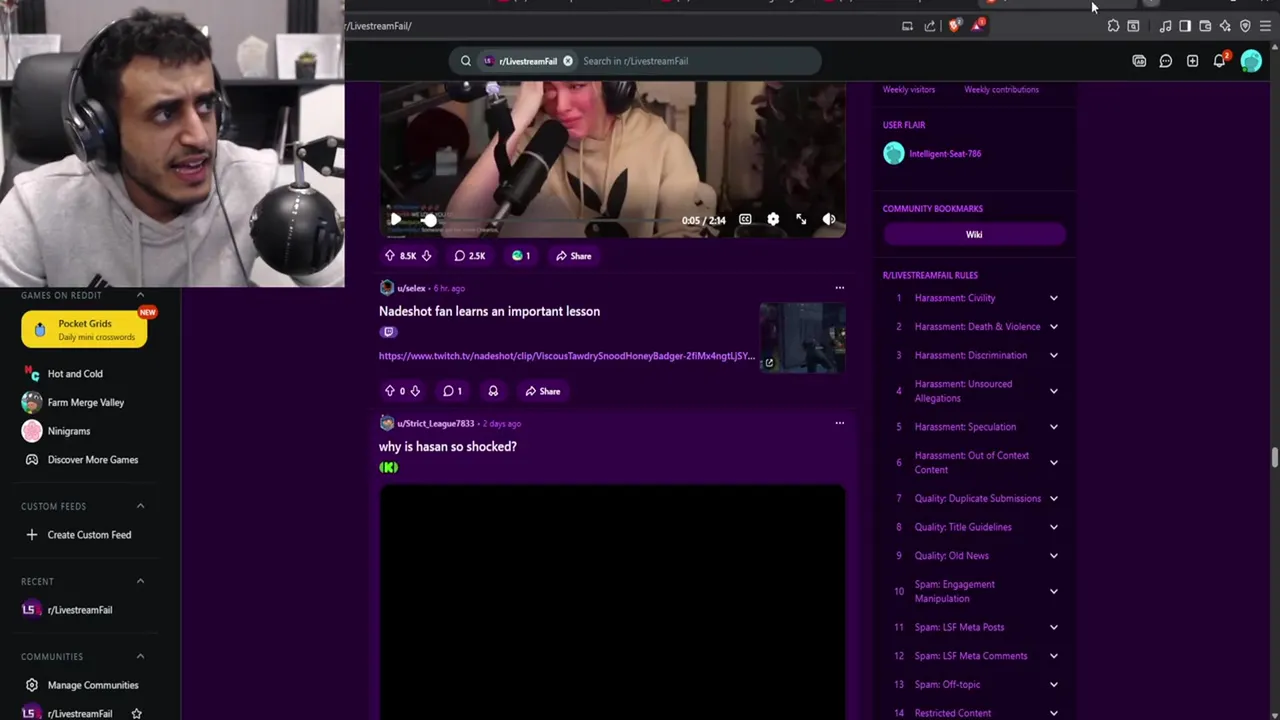Open video settings gear
1280x720 pixels.
click(x=773, y=219)
